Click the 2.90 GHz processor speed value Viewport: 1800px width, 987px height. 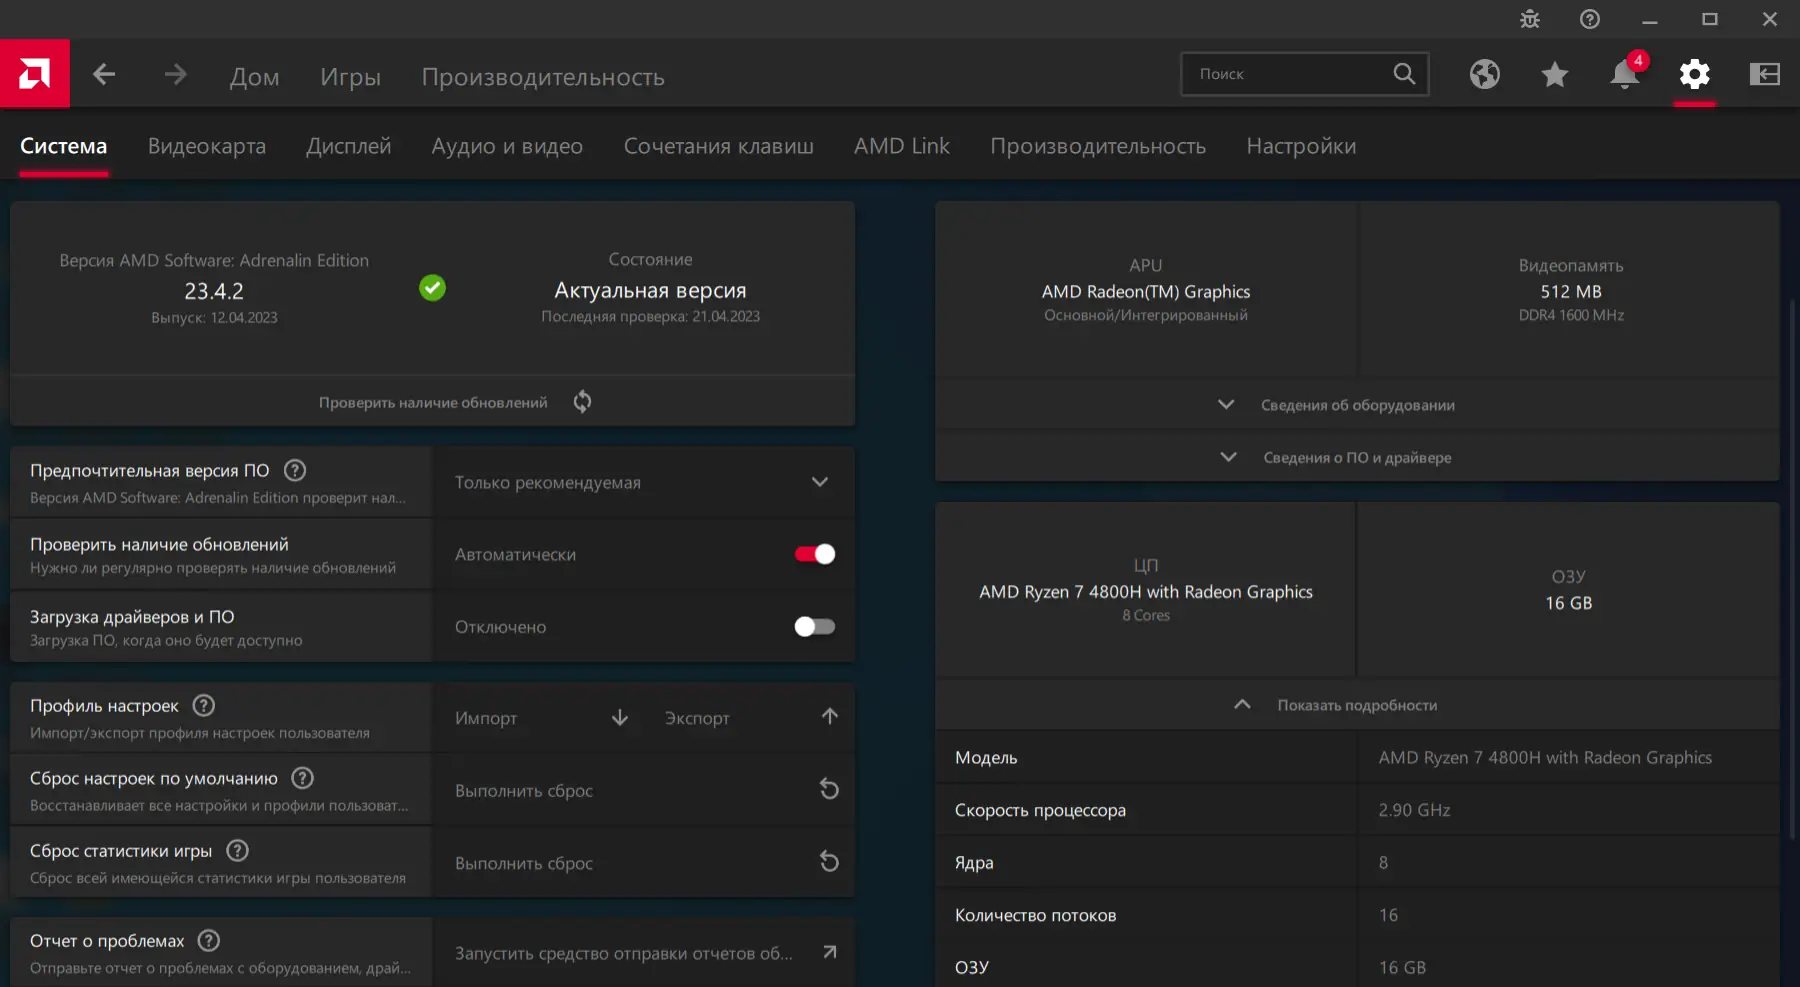pyautogui.click(x=1414, y=810)
